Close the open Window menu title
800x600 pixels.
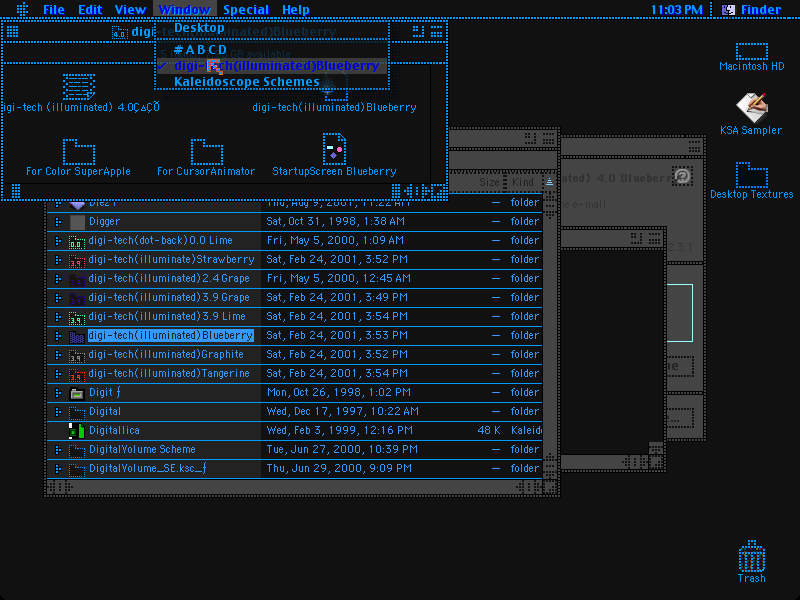tap(185, 10)
